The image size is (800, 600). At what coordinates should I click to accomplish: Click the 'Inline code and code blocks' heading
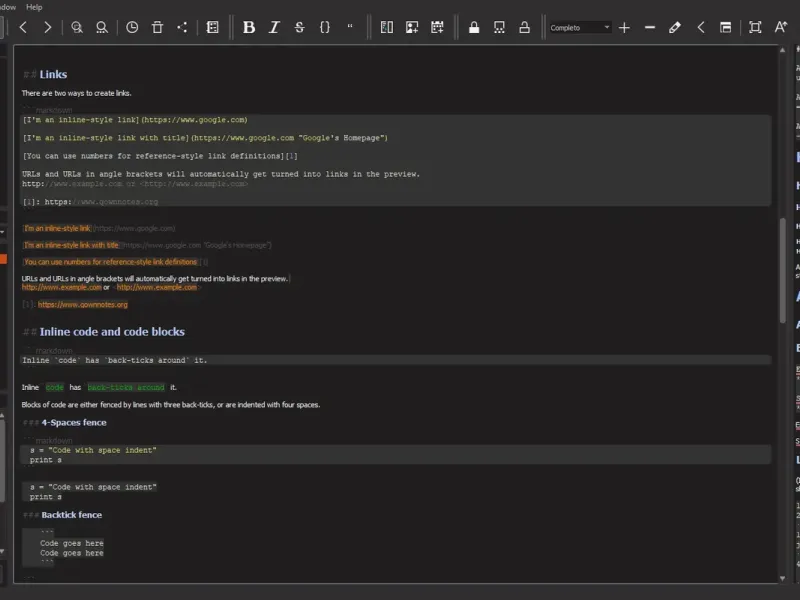tap(112, 332)
